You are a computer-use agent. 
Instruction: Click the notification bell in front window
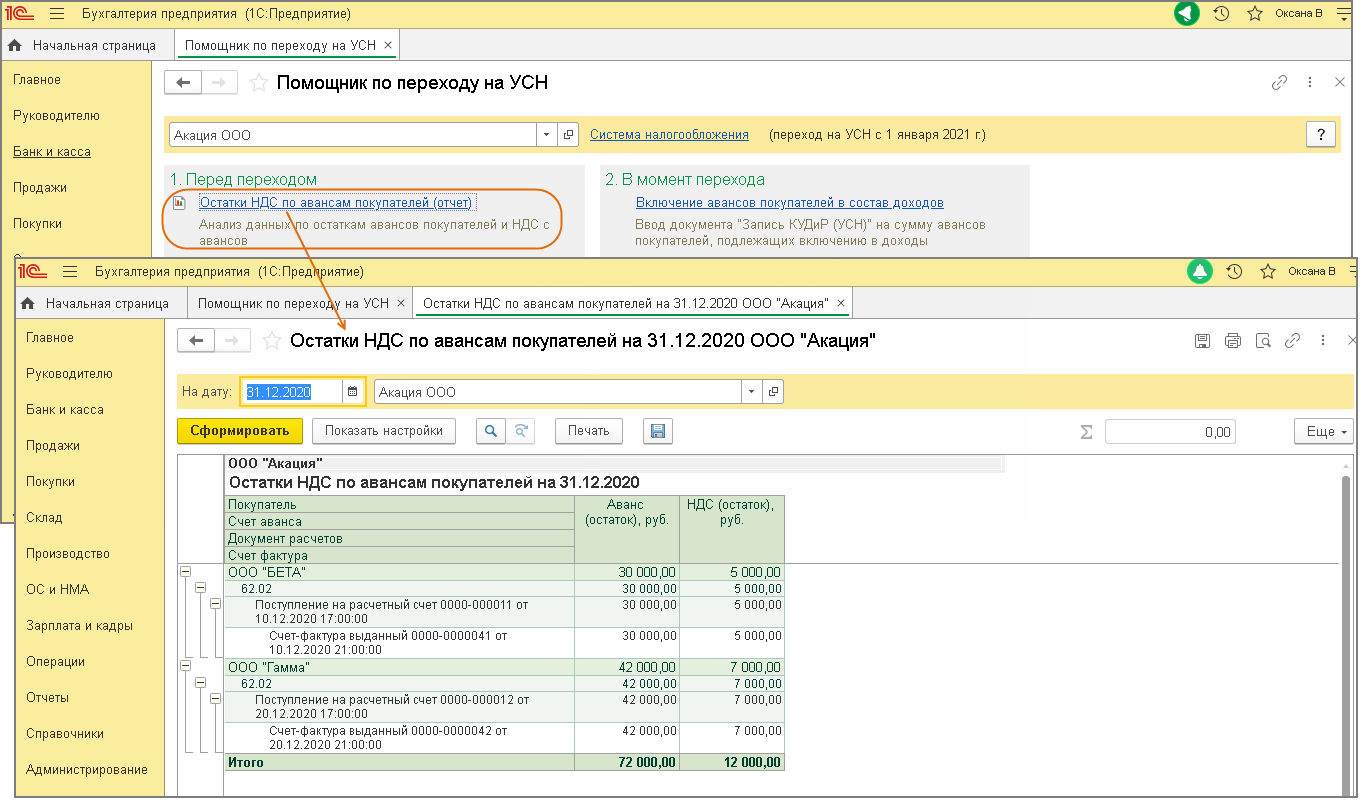click(1200, 271)
